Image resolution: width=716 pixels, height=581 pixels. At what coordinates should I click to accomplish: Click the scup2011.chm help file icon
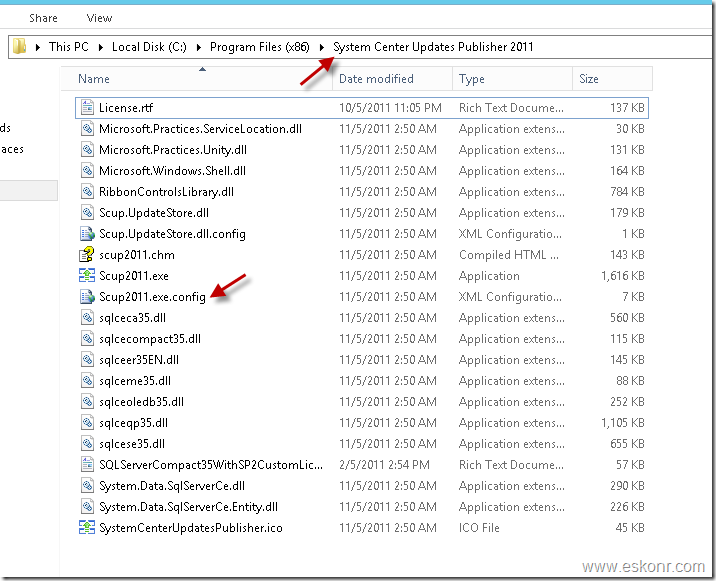pyautogui.click(x=87, y=254)
